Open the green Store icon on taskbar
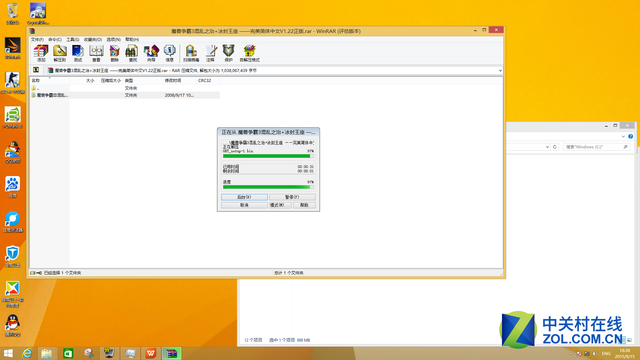 pyautogui.click(x=68, y=353)
